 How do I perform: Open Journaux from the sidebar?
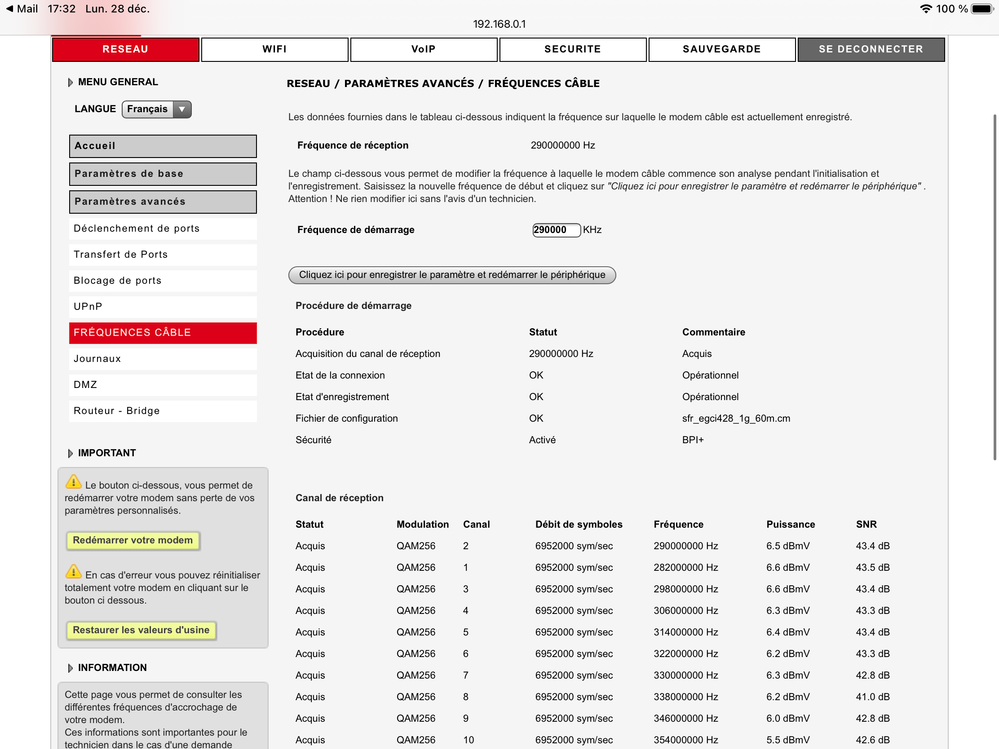click(162, 358)
